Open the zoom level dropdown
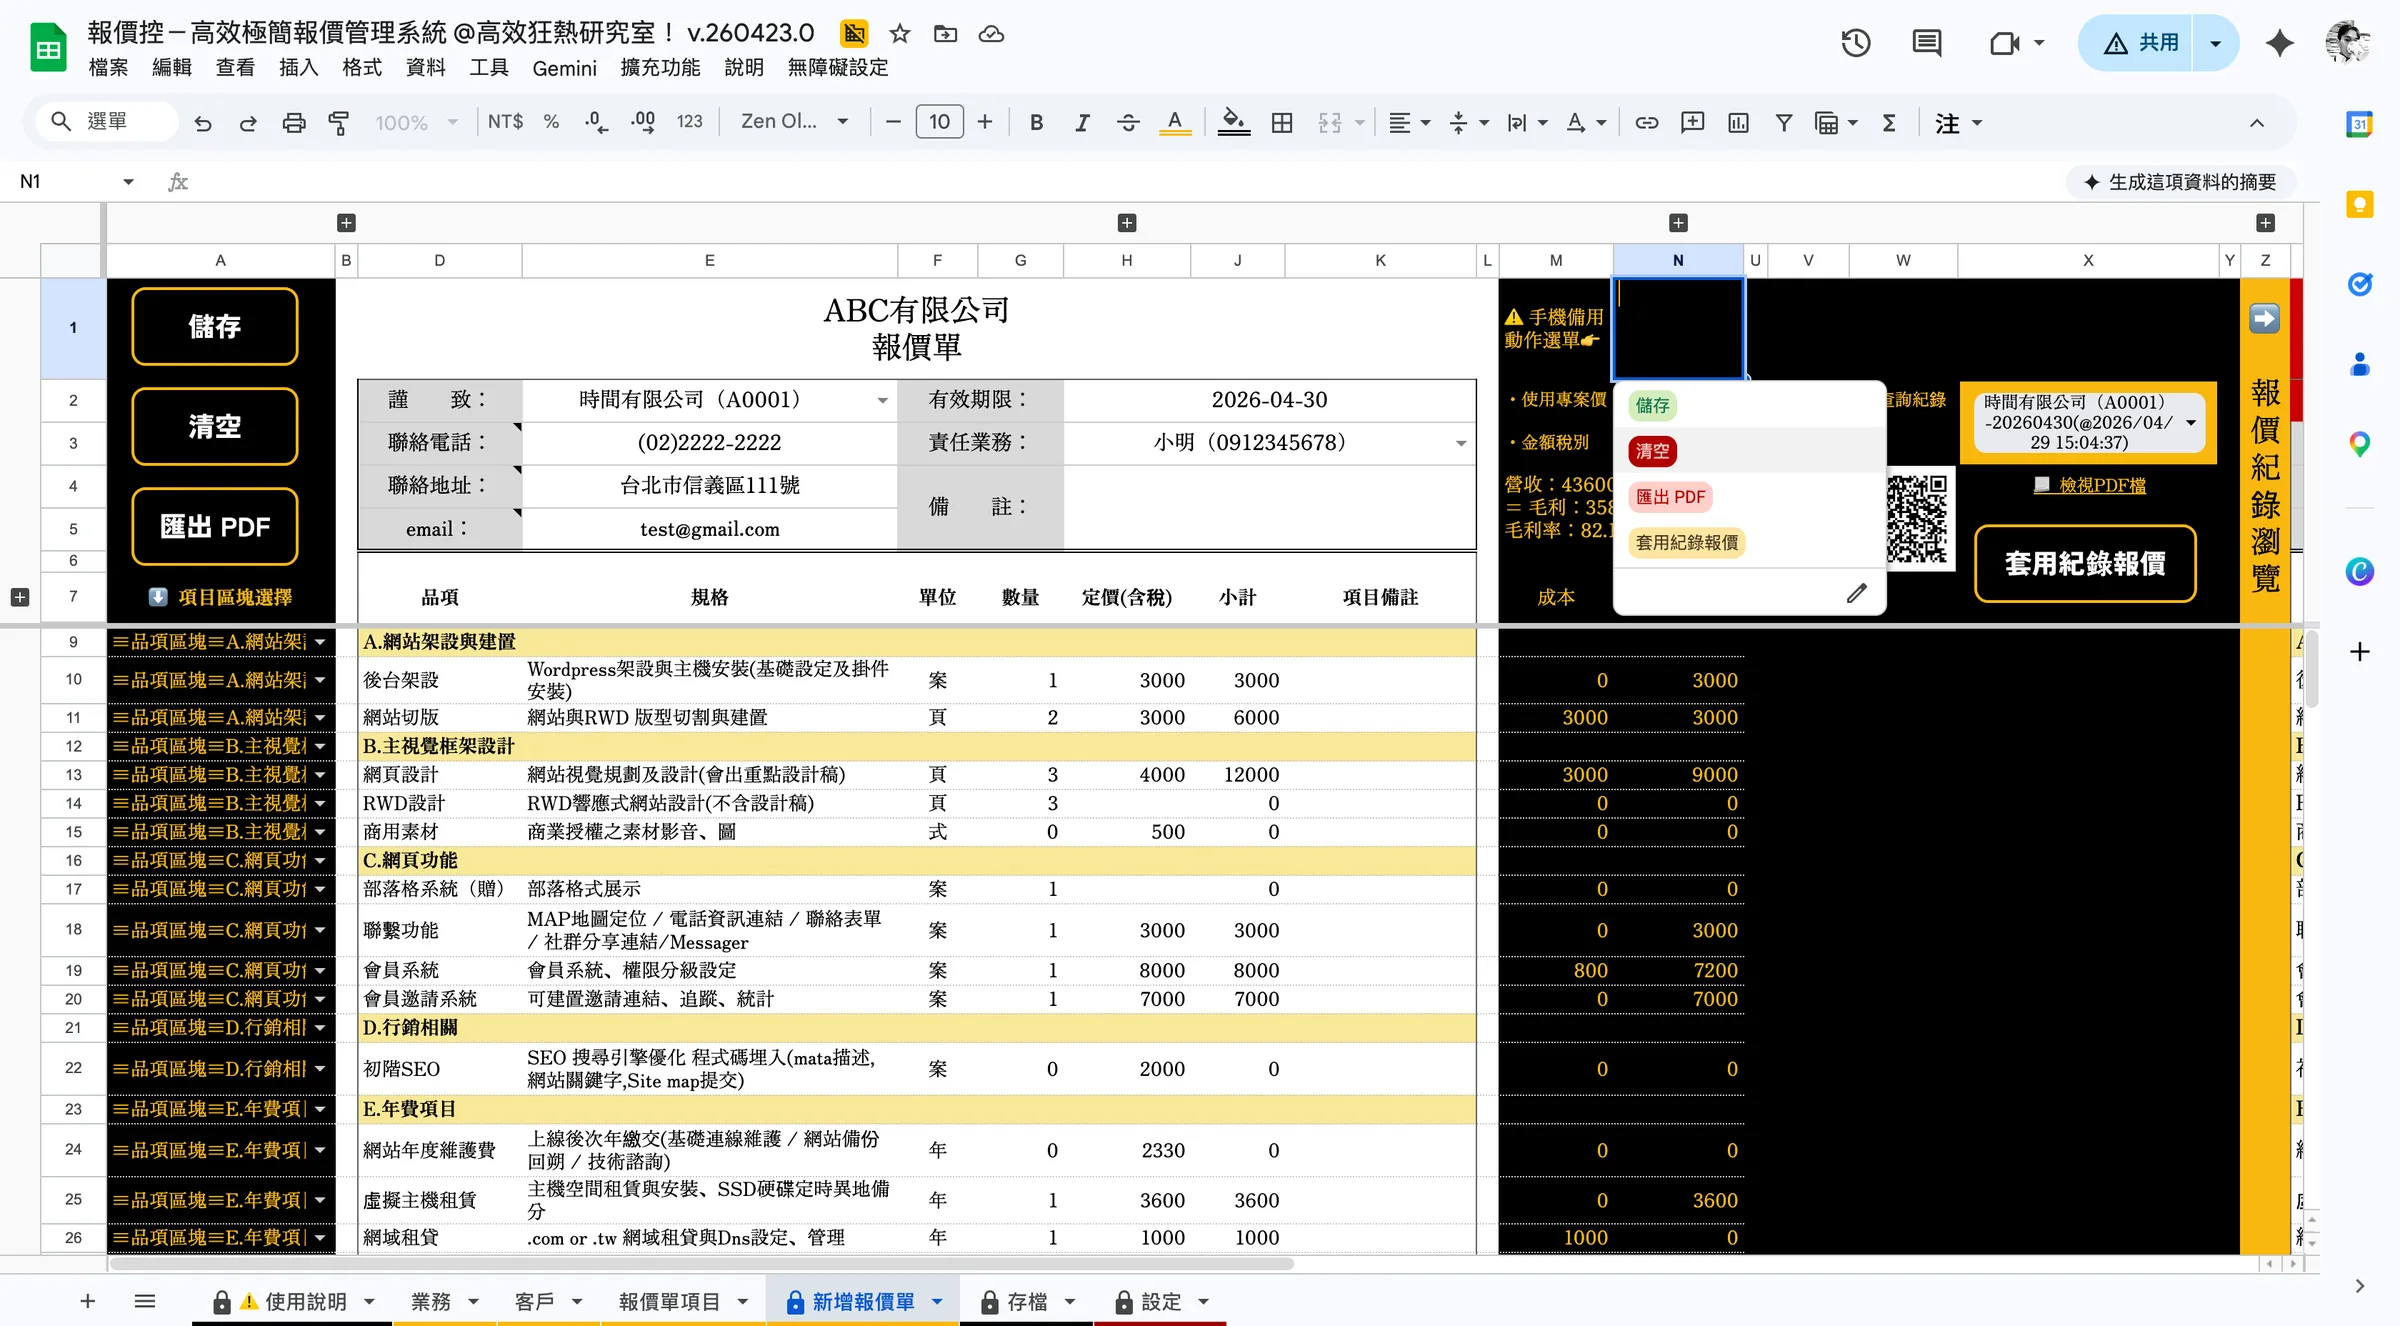This screenshot has height=1326, width=2400. (x=416, y=122)
